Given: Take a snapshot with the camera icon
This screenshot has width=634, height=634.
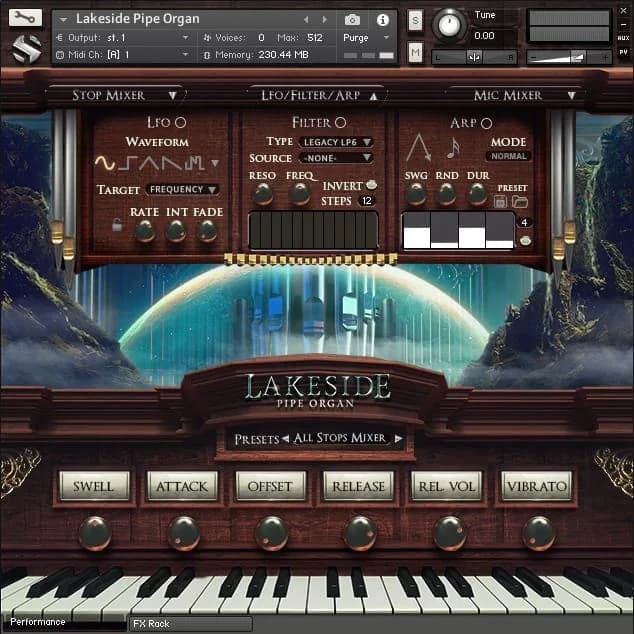Looking at the screenshot, I should coord(352,20).
